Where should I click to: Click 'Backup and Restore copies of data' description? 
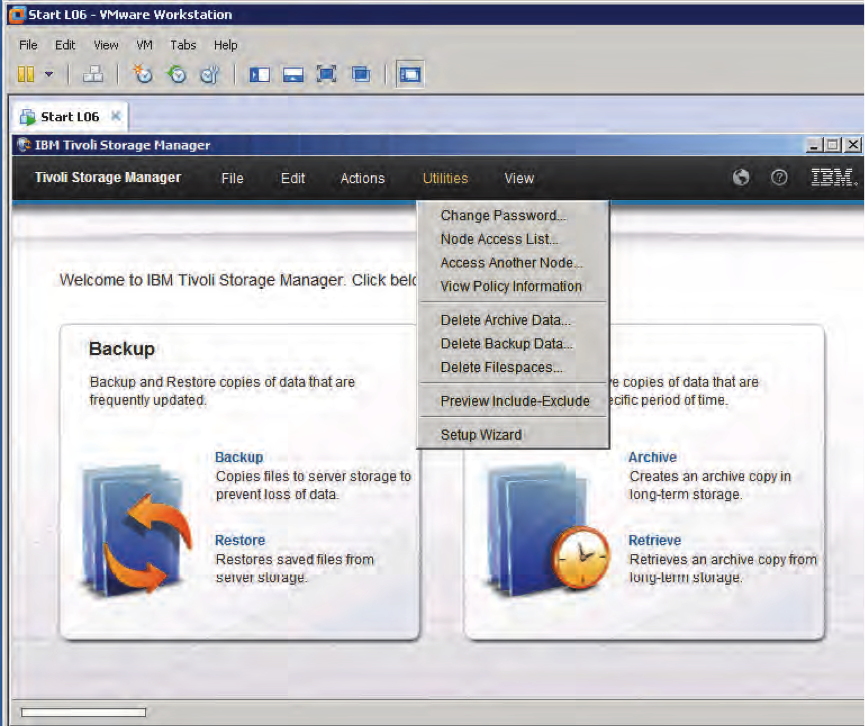[222, 391]
